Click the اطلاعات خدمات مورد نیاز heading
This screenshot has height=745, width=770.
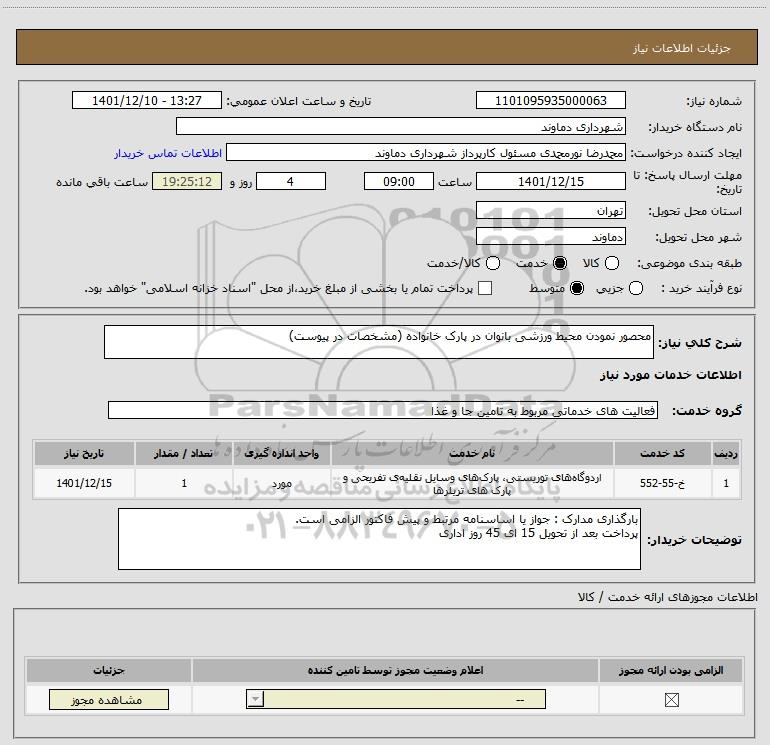coord(670,375)
